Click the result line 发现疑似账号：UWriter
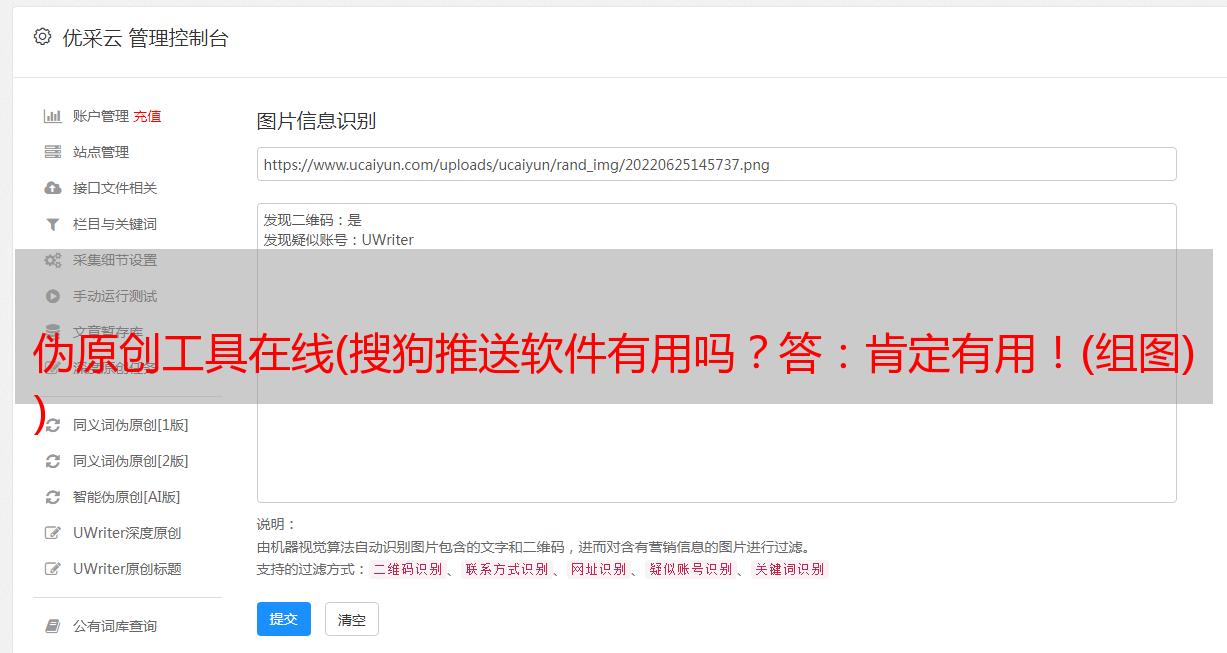 point(339,240)
